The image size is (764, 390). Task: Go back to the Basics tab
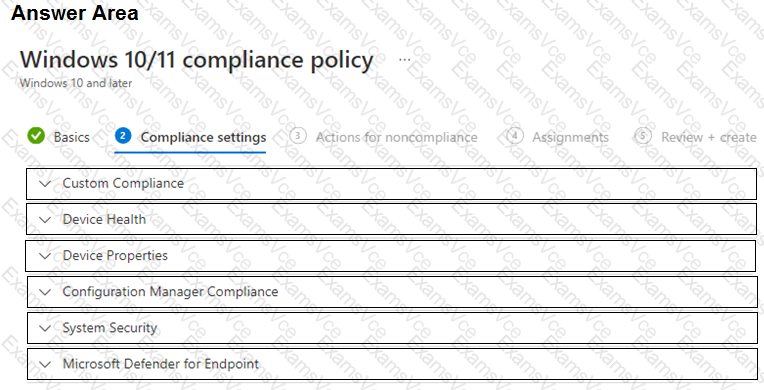pos(72,137)
